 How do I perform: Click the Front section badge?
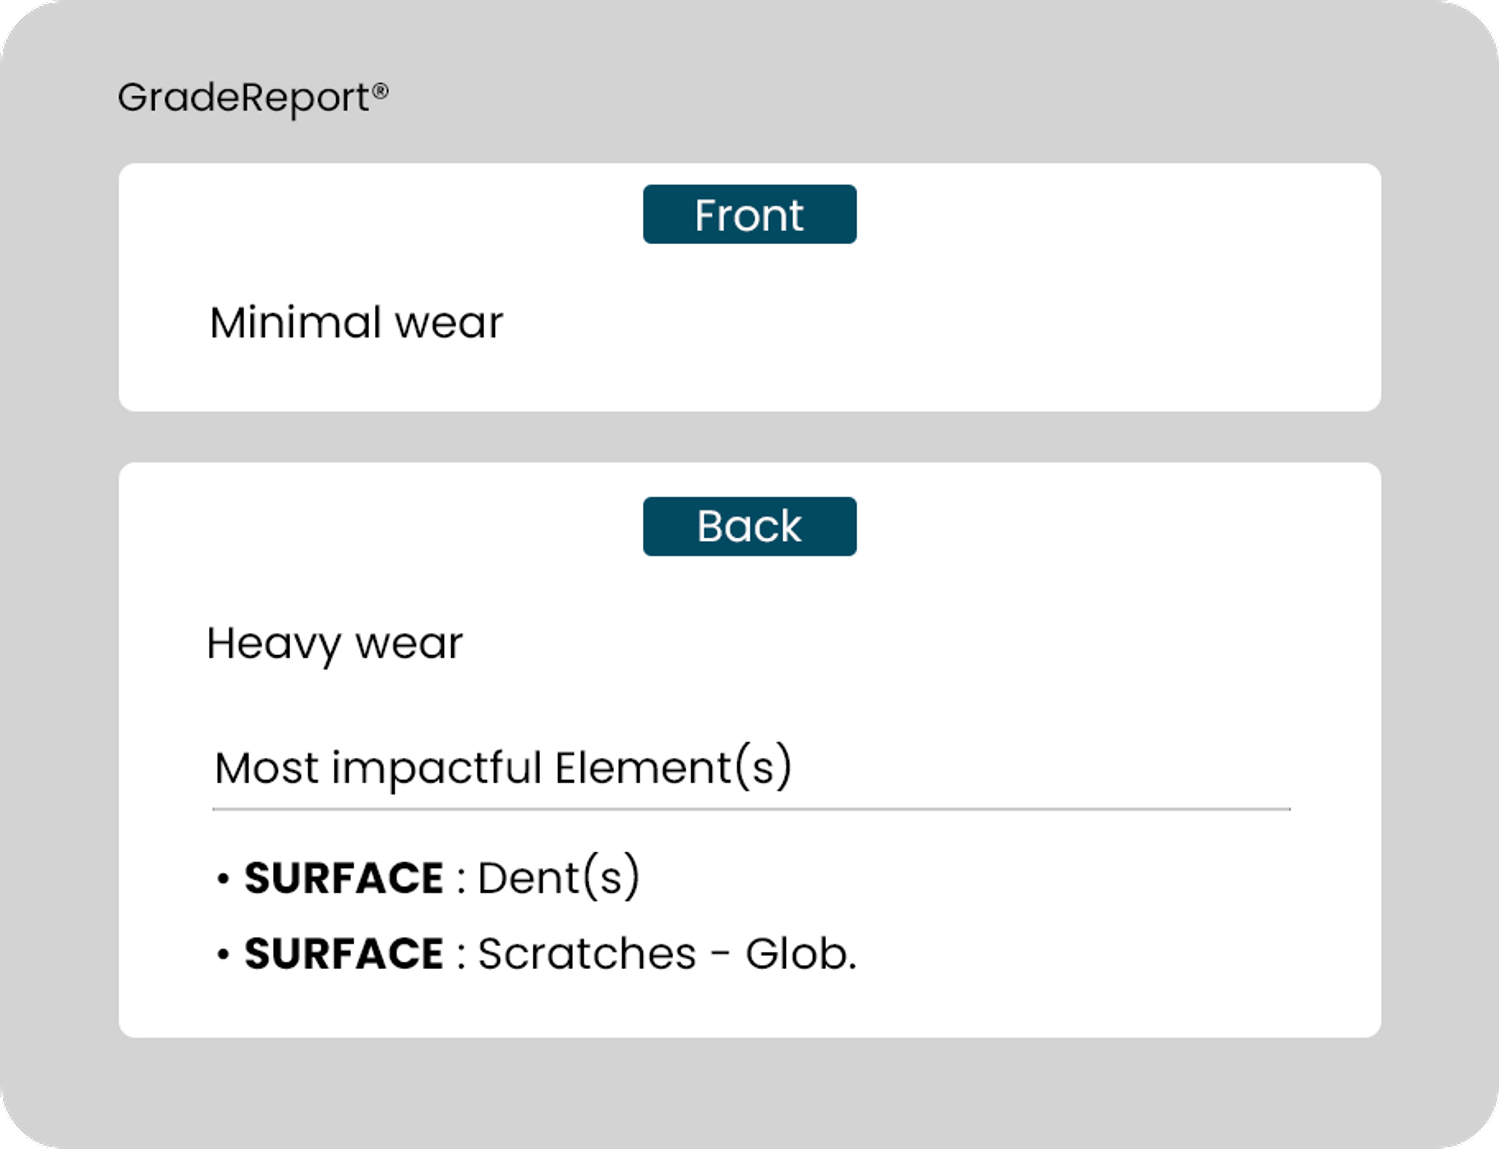pyautogui.click(x=749, y=214)
